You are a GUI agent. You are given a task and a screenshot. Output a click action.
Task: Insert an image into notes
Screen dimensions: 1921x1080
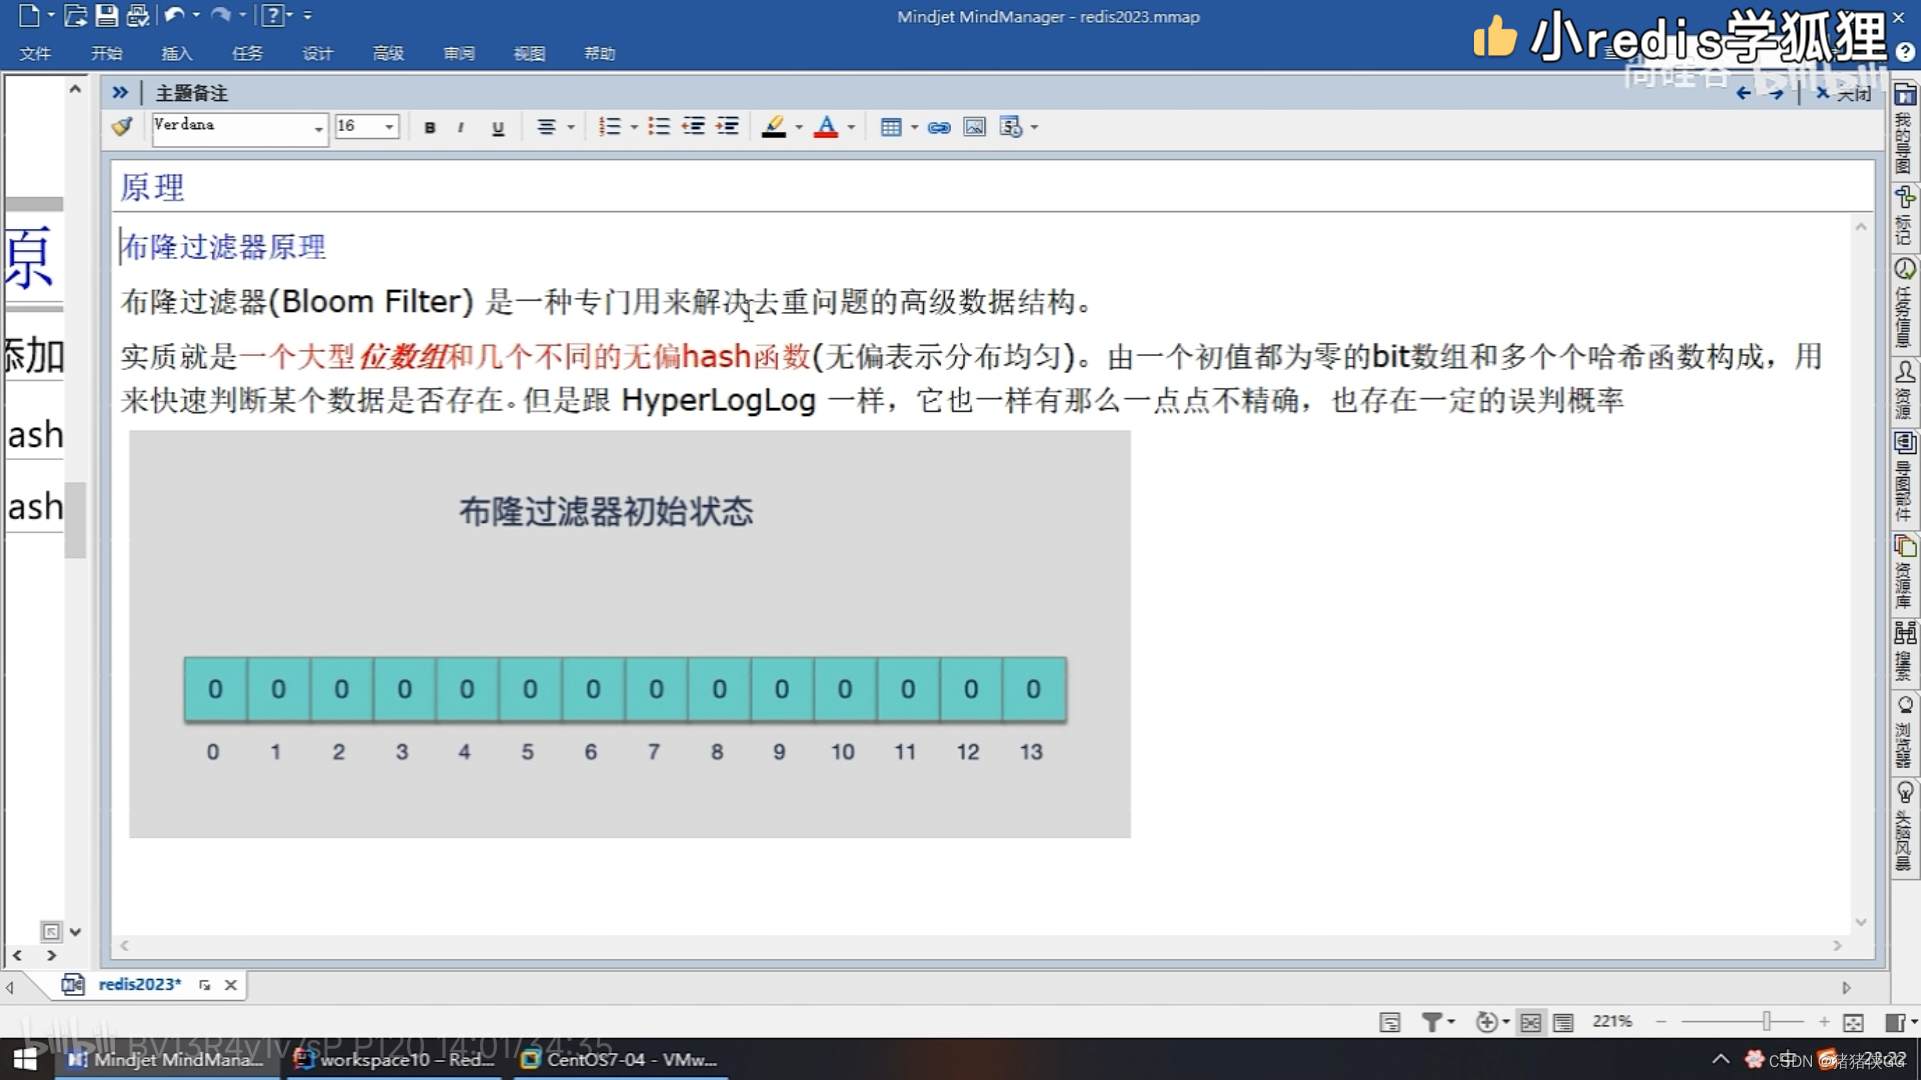(x=974, y=127)
